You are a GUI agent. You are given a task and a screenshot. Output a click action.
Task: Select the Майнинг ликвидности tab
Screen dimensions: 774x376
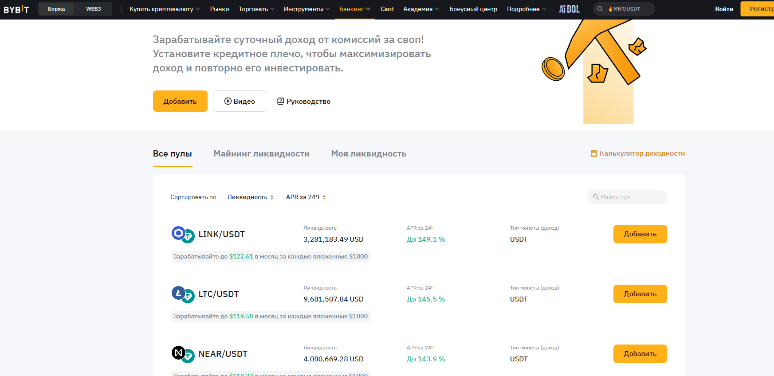point(262,154)
